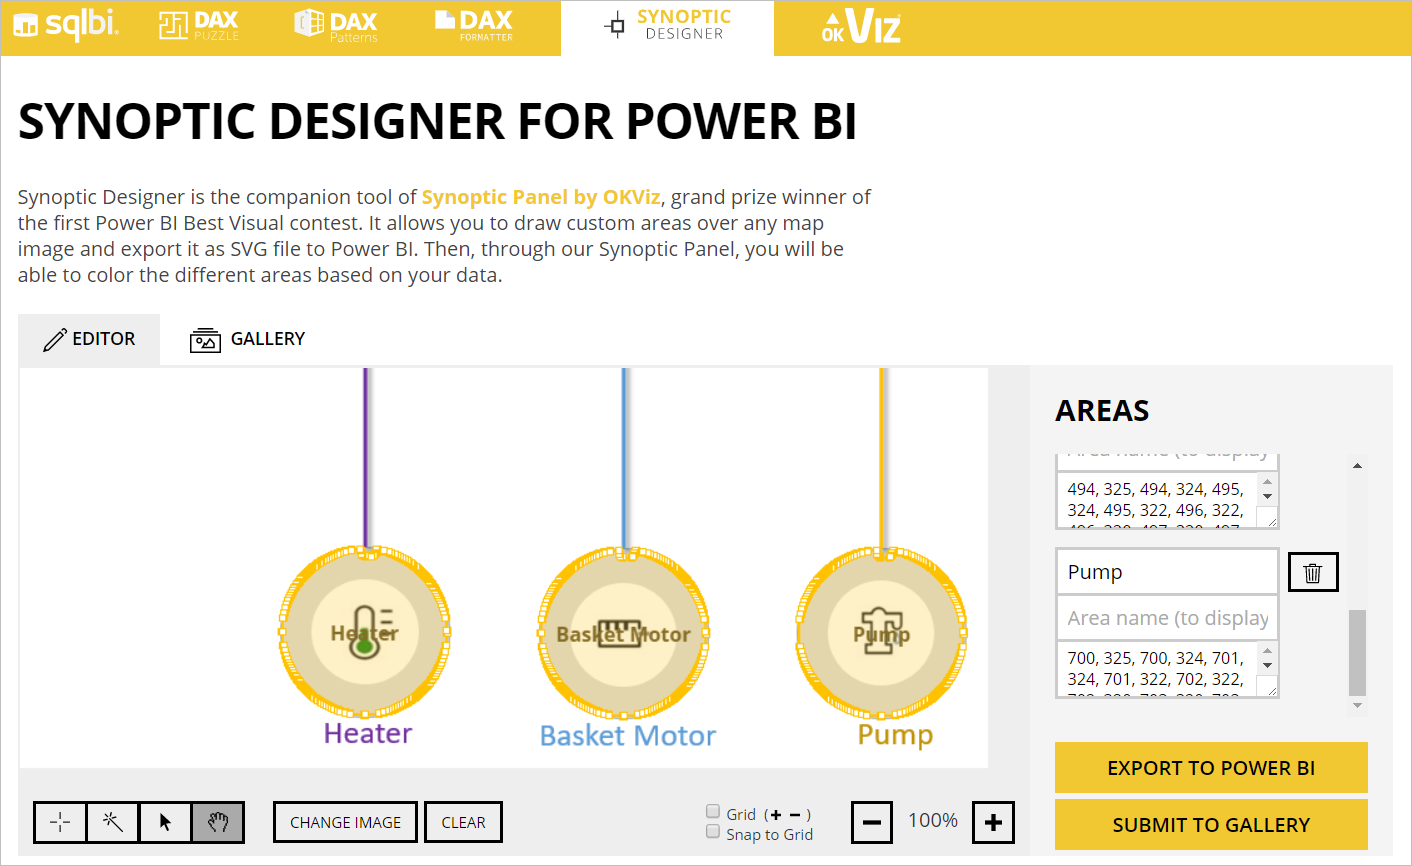Screen dimensions: 1412x866
Task: Click EXPORT TO POWER BI
Action: [x=1210, y=768]
